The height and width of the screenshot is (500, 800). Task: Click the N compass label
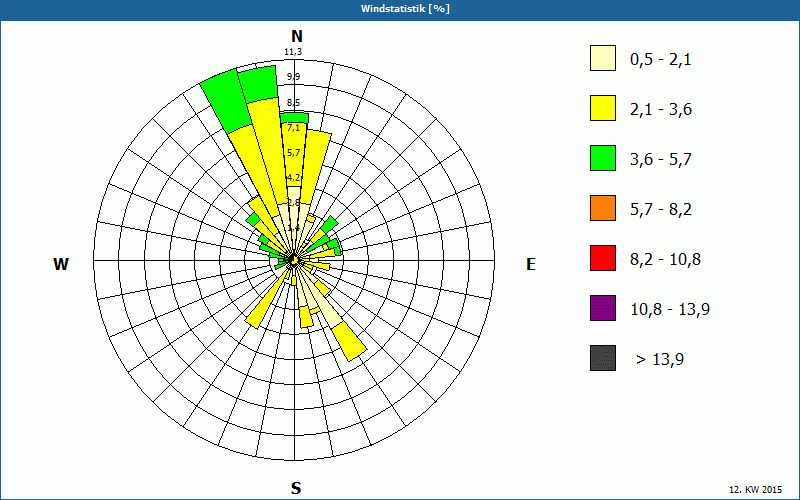pos(296,36)
